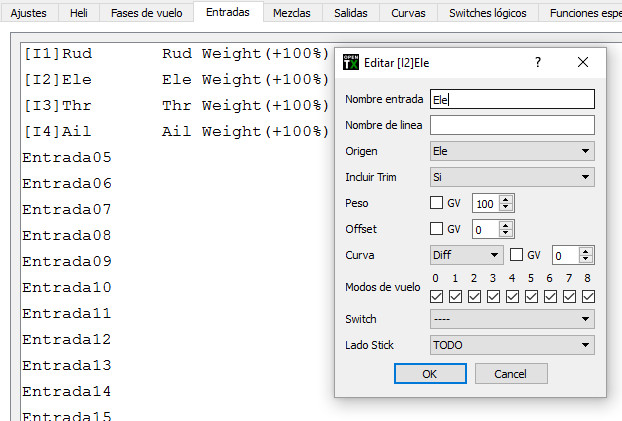The width and height of the screenshot is (622, 421).
Task: Click the help question mark button
Action: 538,62
